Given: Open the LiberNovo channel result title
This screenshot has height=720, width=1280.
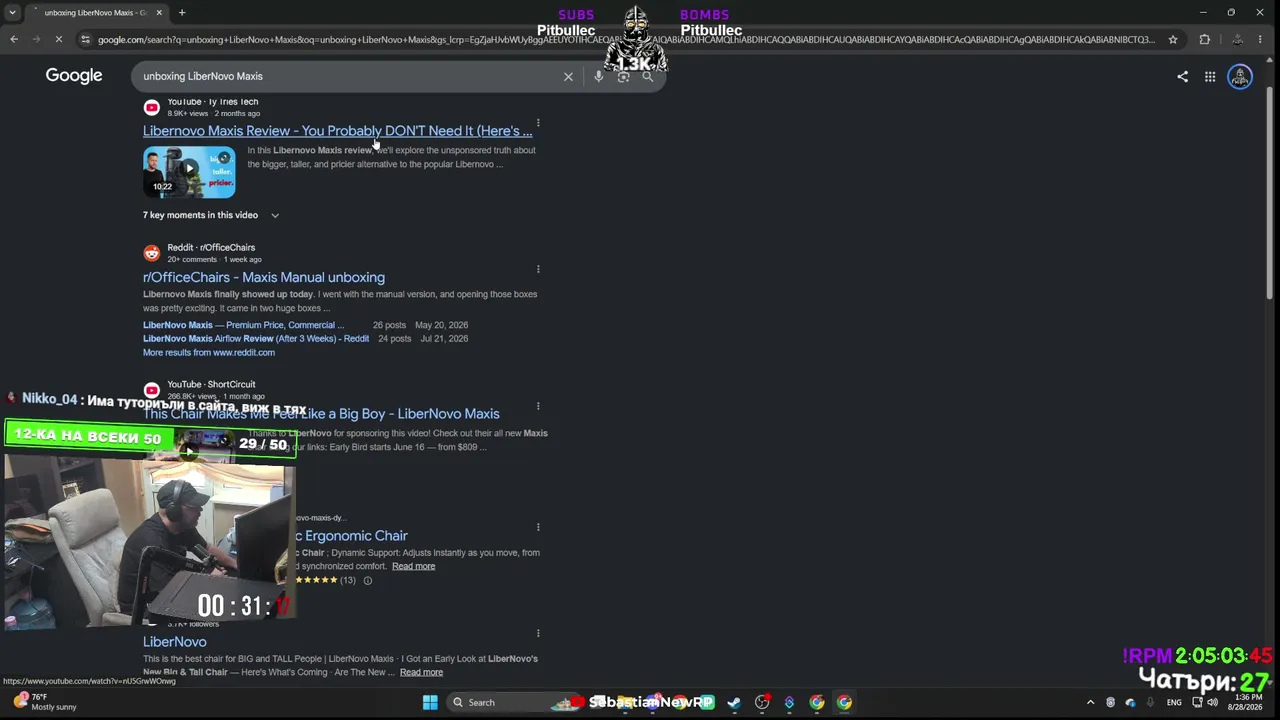Looking at the screenshot, I should (175, 642).
